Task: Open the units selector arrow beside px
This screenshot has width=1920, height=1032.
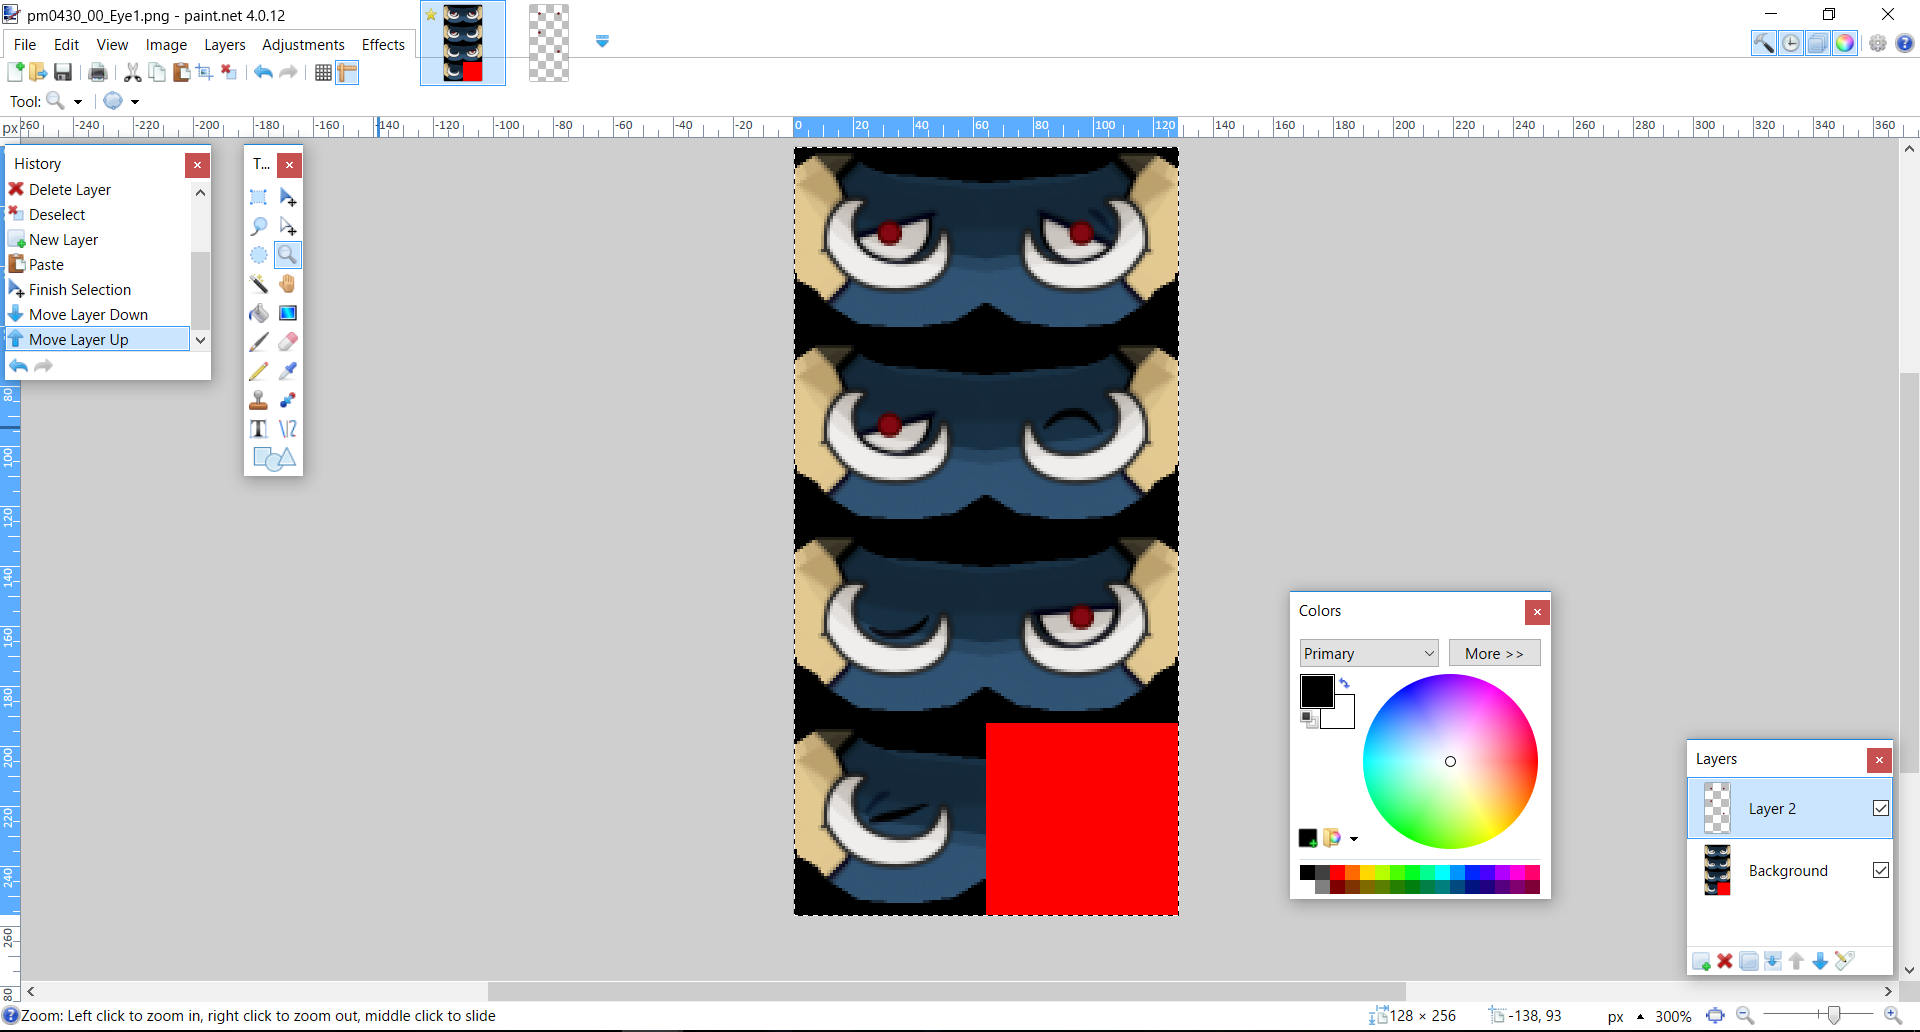Action: click(x=1640, y=1017)
